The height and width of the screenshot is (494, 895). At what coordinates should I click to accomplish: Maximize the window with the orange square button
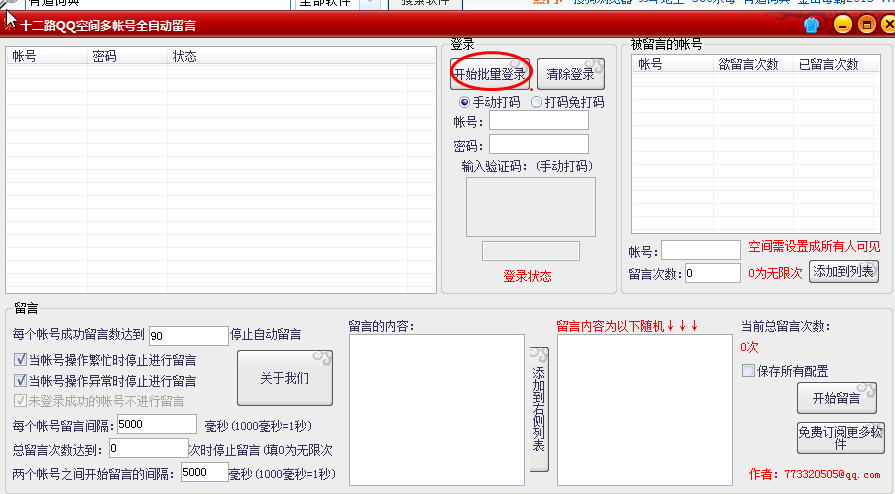click(x=866, y=25)
